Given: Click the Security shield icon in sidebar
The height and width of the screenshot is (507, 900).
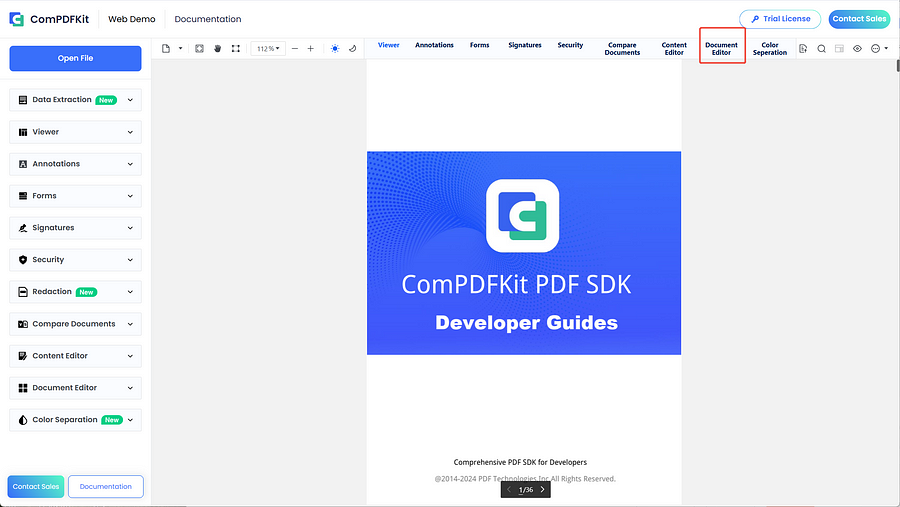Looking at the screenshot, I should pos(23,260).
